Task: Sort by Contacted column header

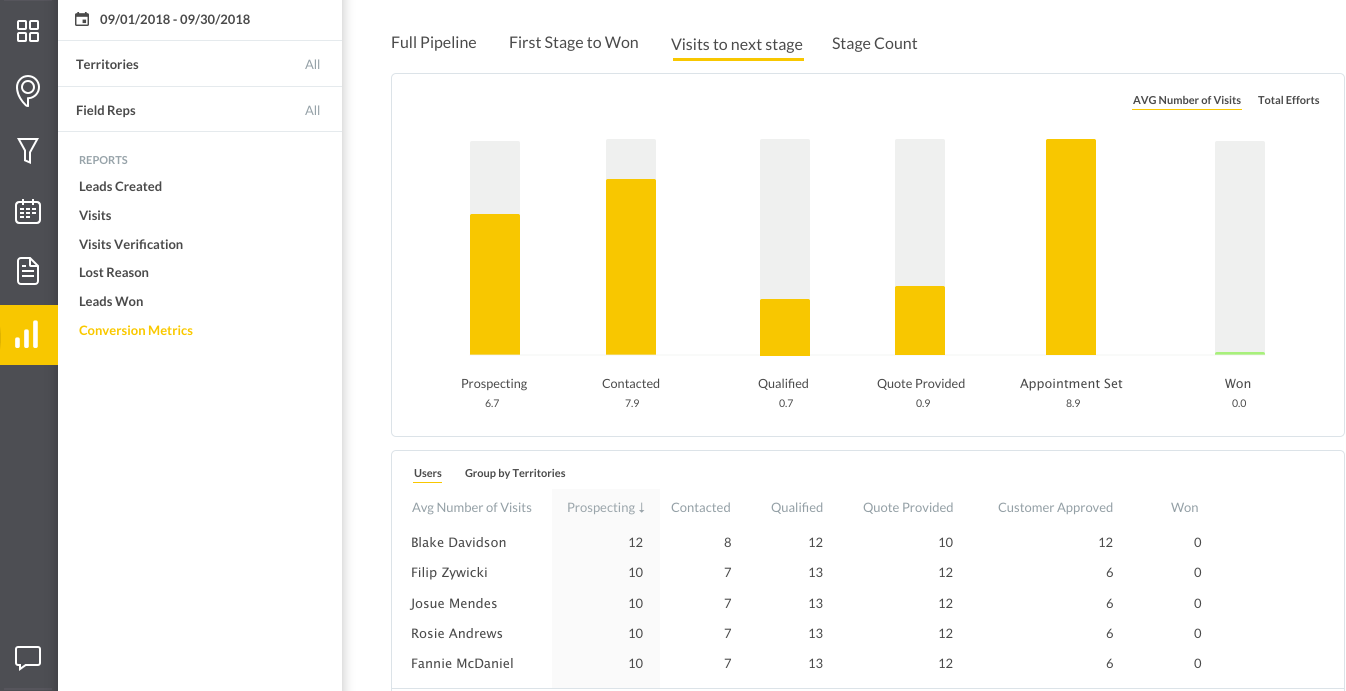Action: (700, 507)
